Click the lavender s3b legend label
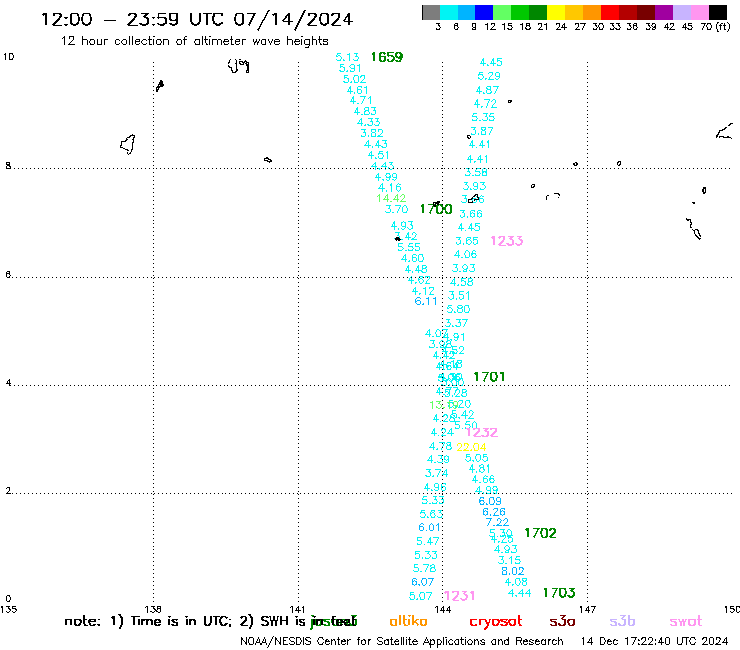This screenshot has width=740, height=650. click(x=622, y=621)
